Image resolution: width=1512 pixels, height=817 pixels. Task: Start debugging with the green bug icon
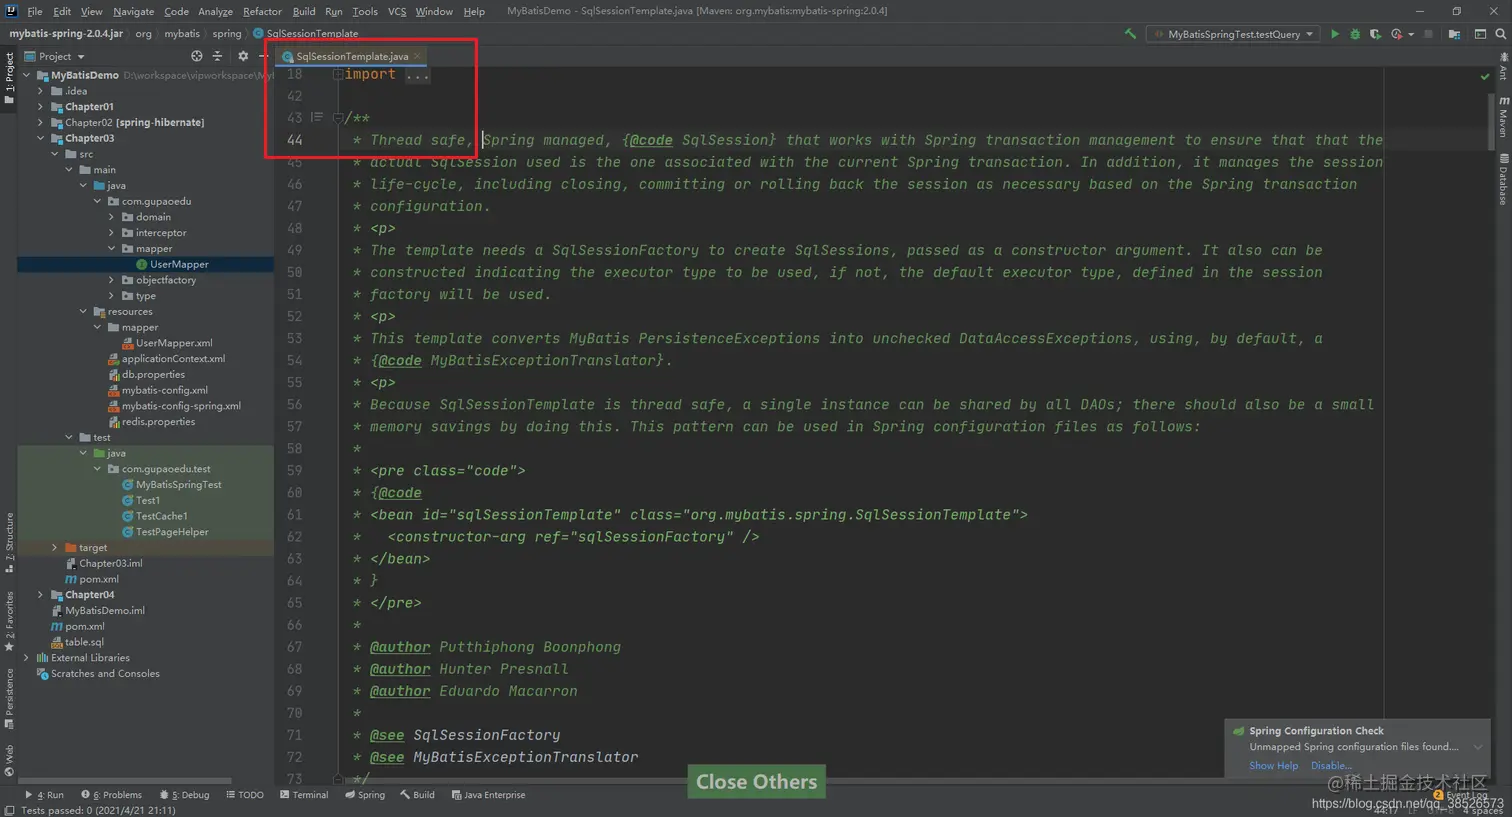(1355, 34)
